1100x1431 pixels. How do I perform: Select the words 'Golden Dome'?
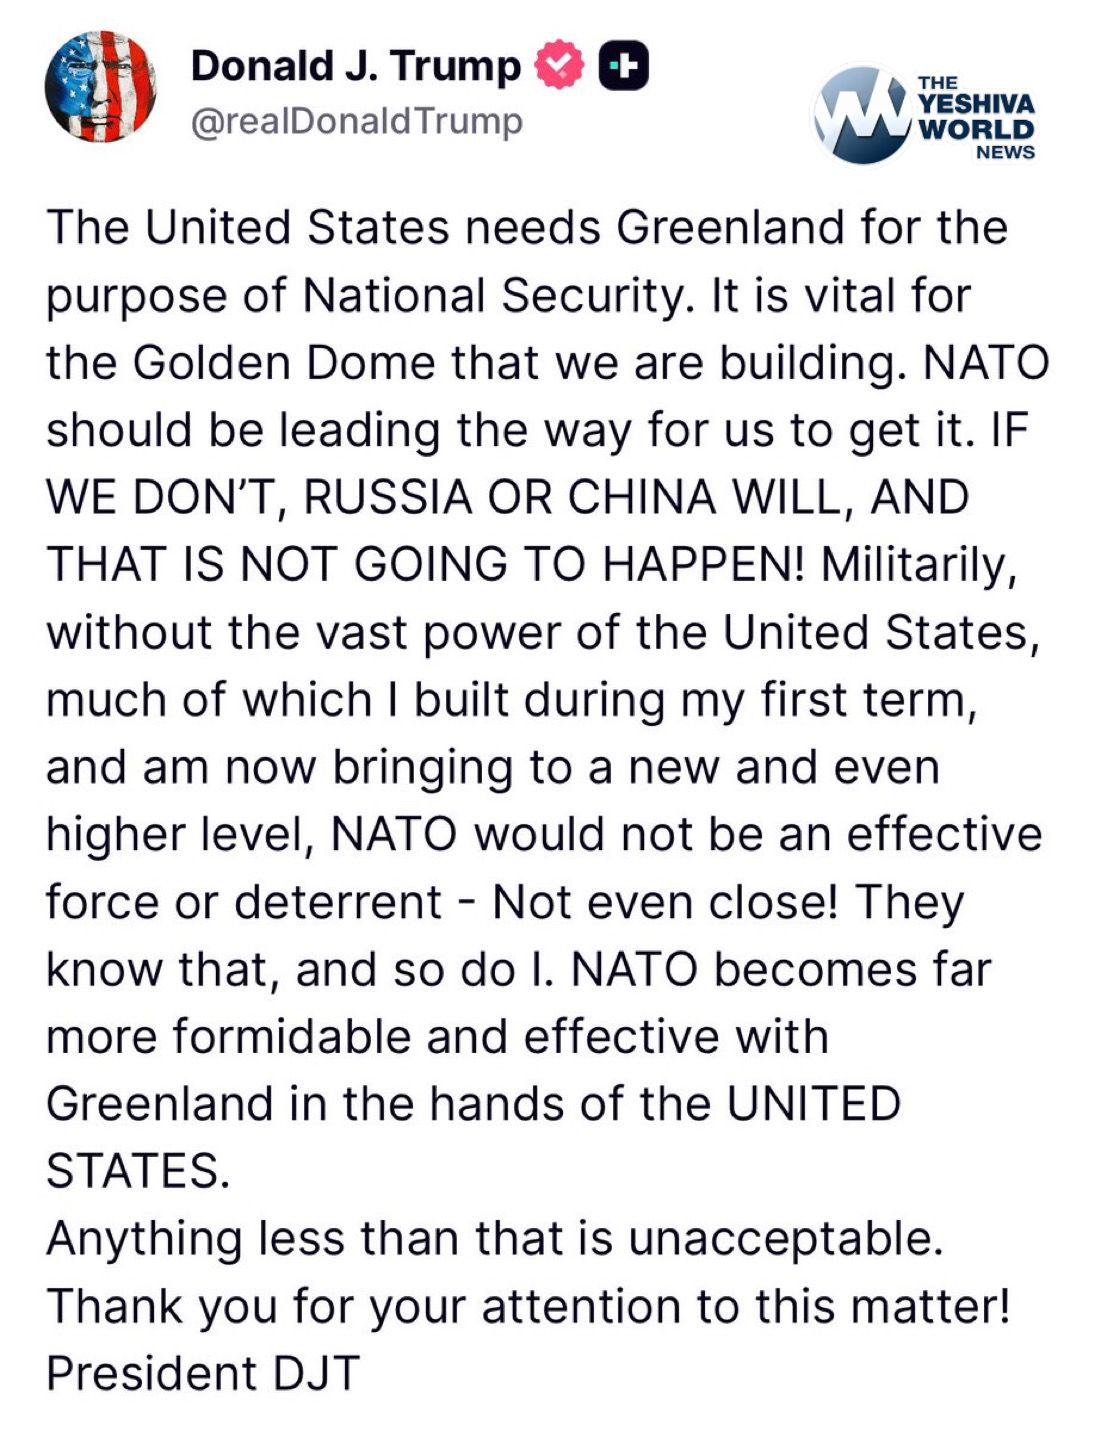(x=284, y=363)
